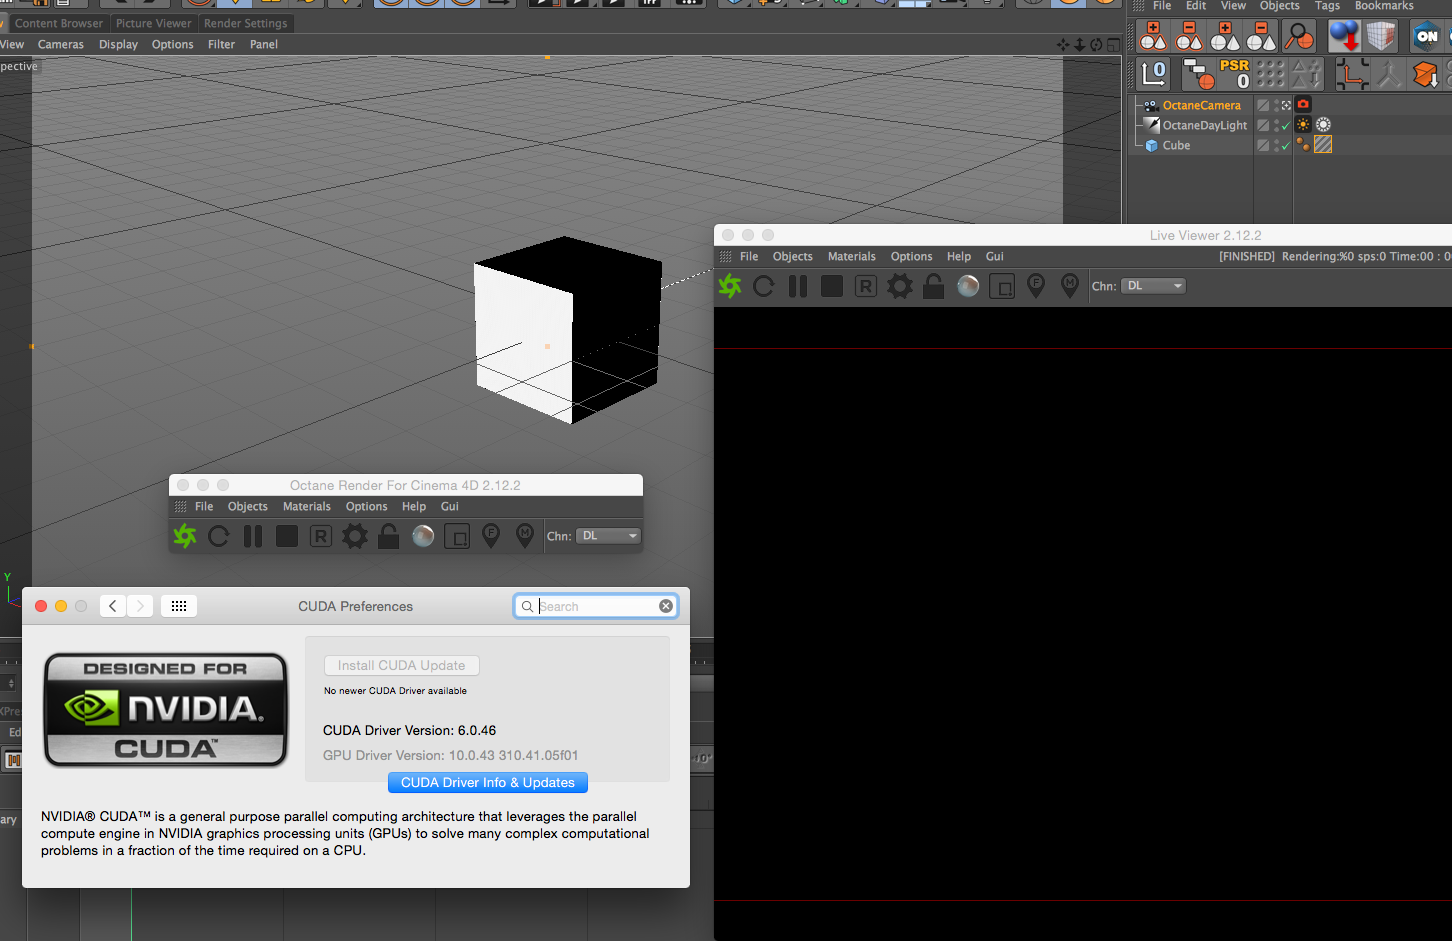Toggle visibility dots for OctaneCamera
This screenshot has height=941, width=1452.
[x=1276, y=105]
